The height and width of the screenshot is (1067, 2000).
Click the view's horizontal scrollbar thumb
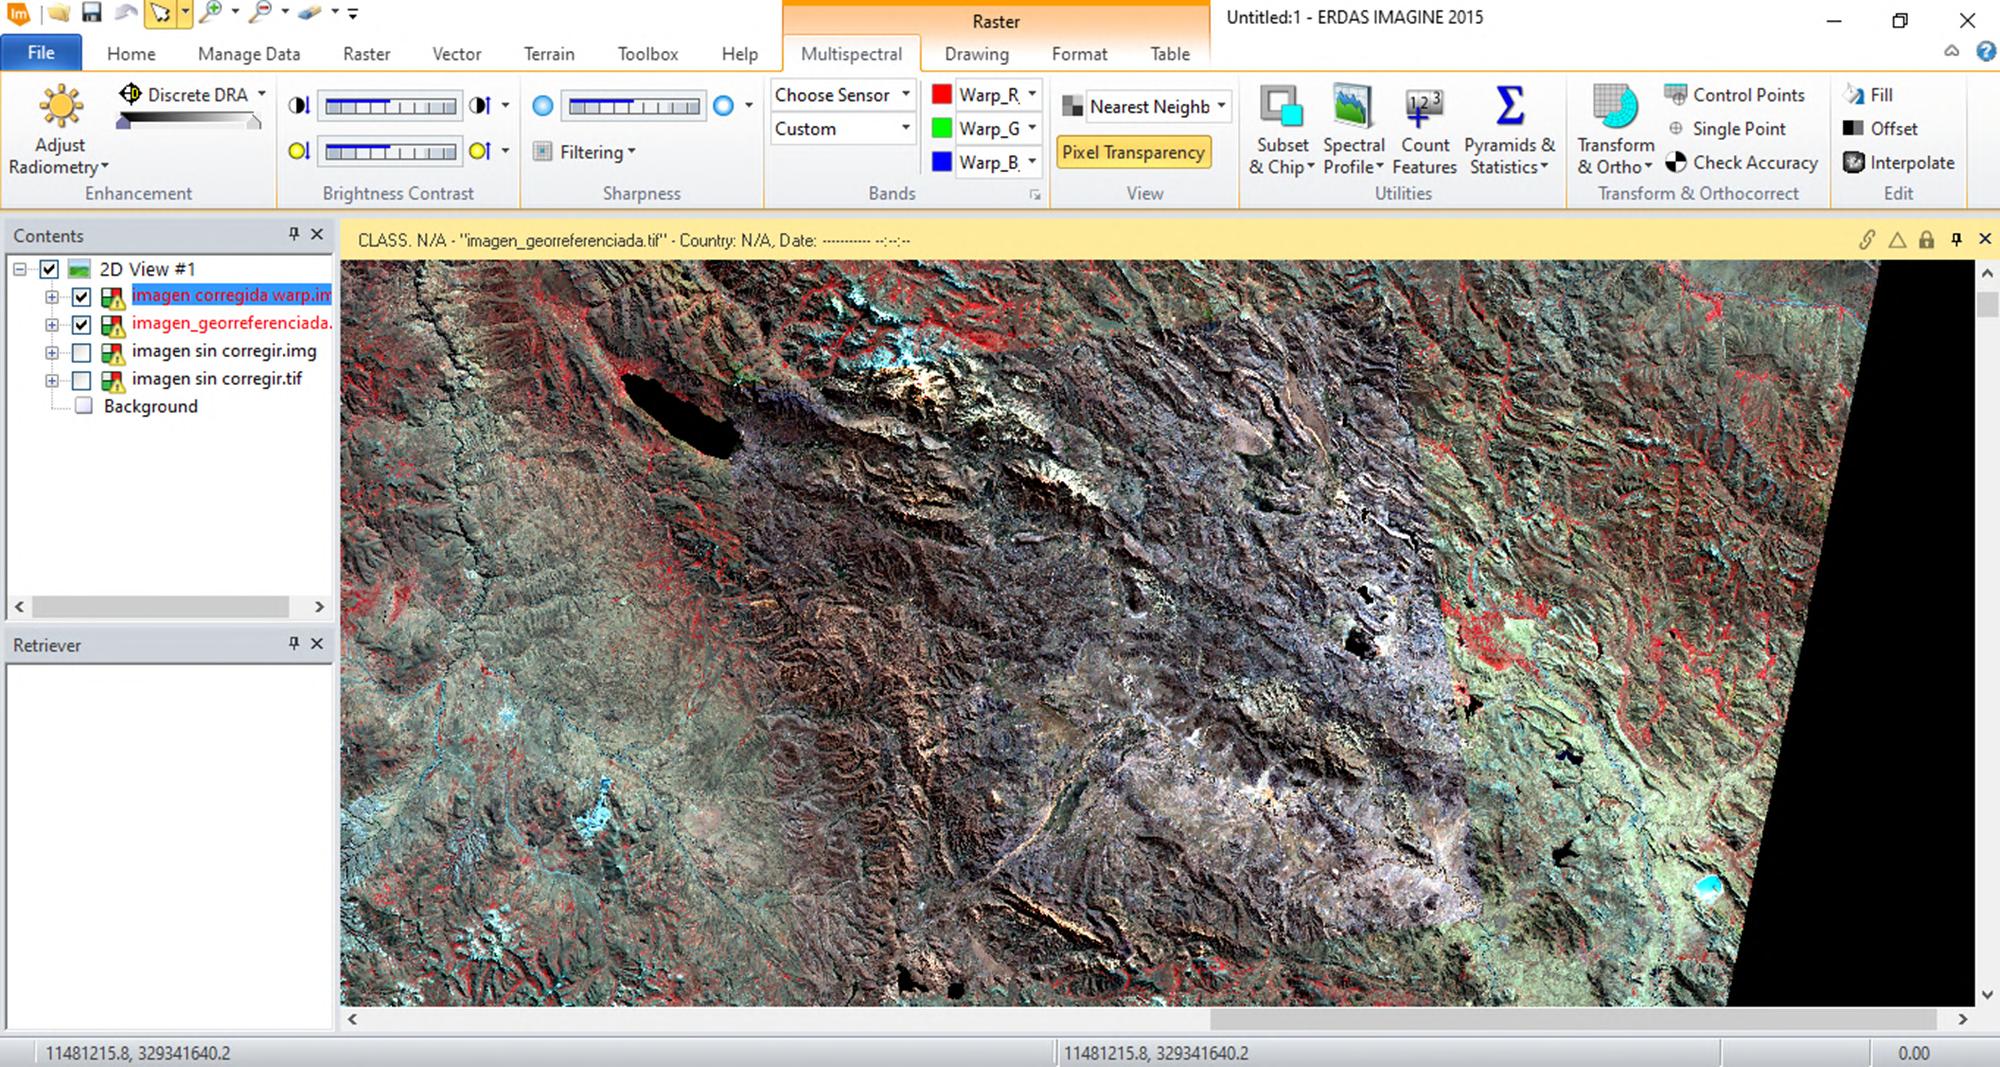pos(1571,1019)
